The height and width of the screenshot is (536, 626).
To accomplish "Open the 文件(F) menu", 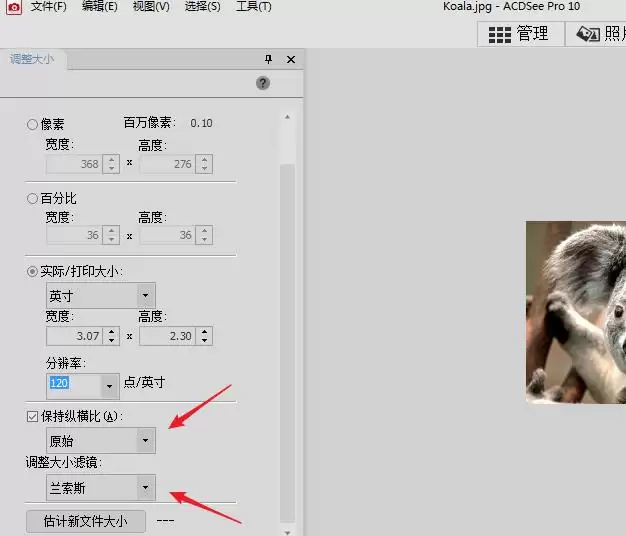I will [48, 6].
